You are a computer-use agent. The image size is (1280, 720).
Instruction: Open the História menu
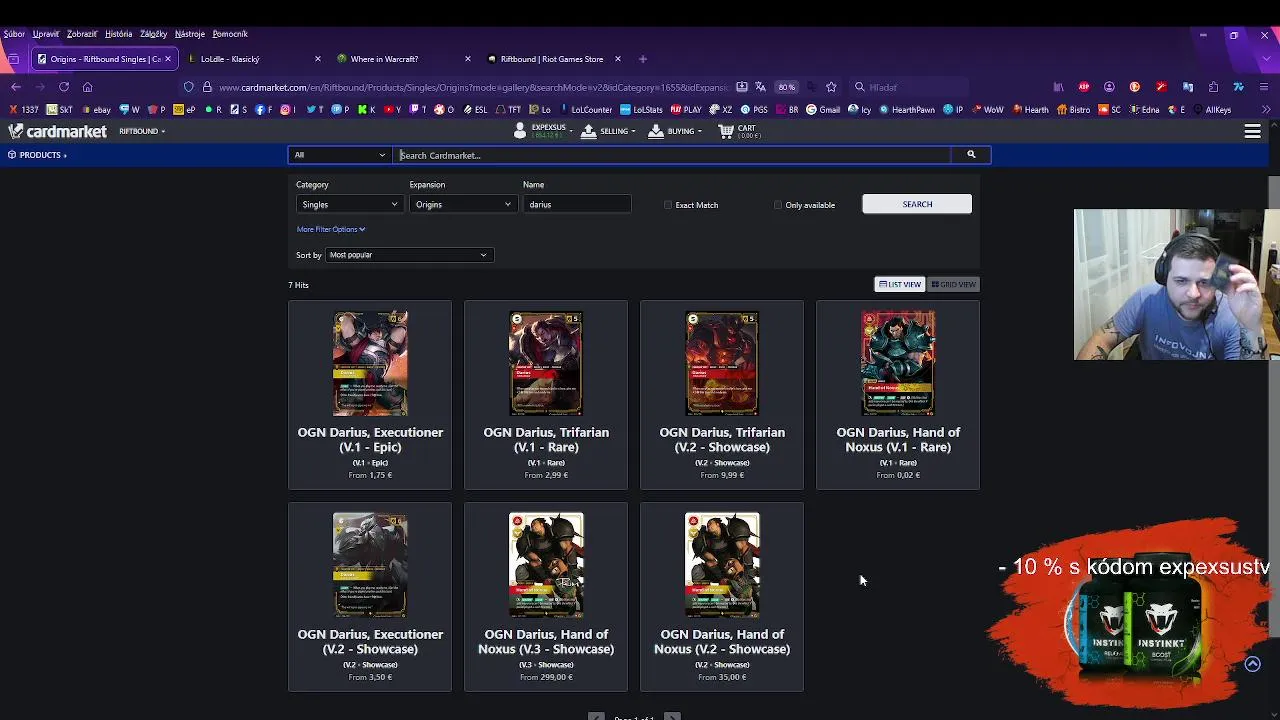[118, 34]
